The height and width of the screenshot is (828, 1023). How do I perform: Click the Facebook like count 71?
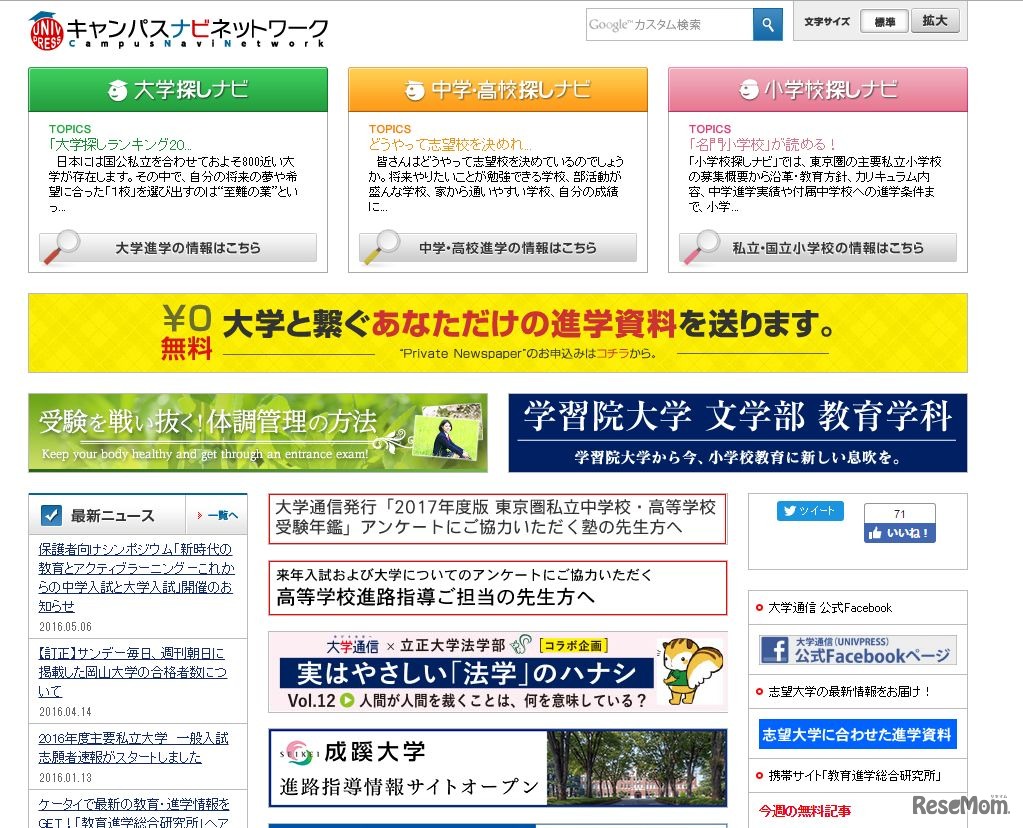pos(900,514)
